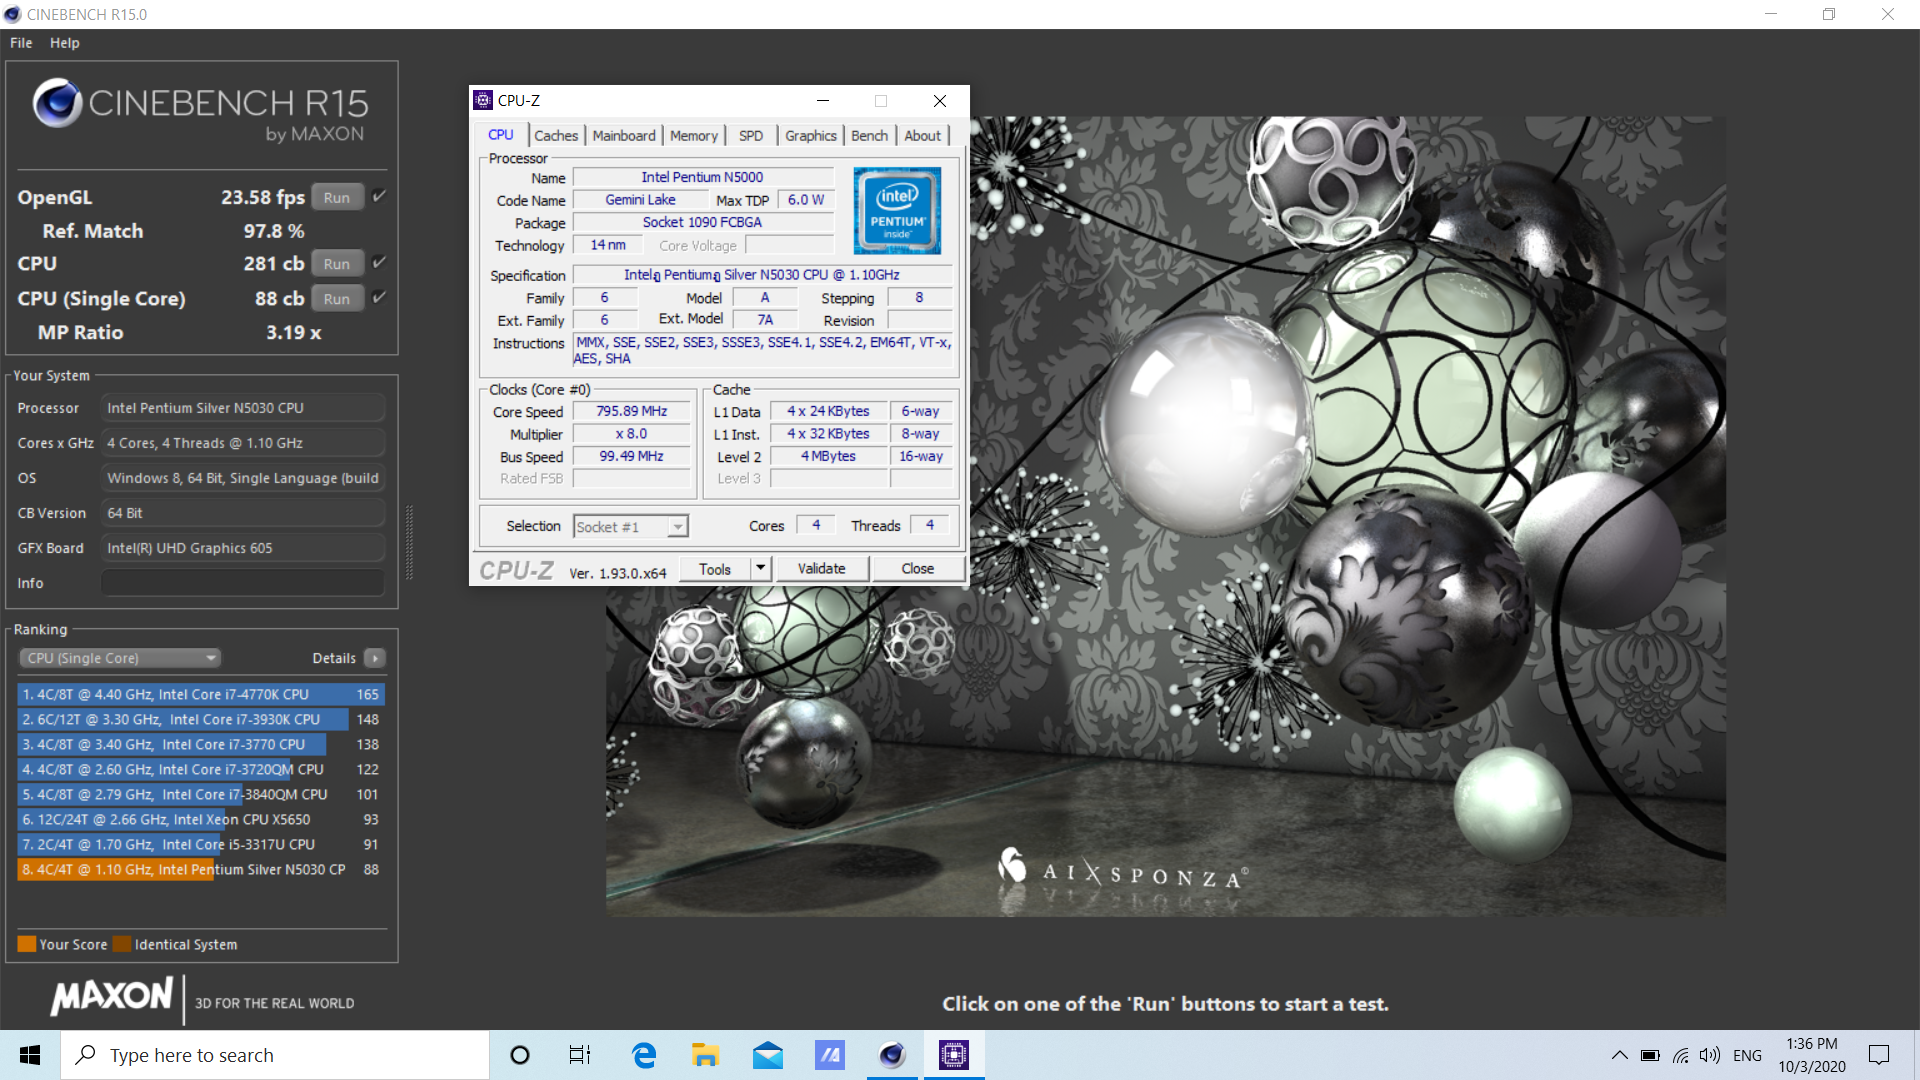
Task: Click the CPU-Z title bar icon
Action: (484, 100)
